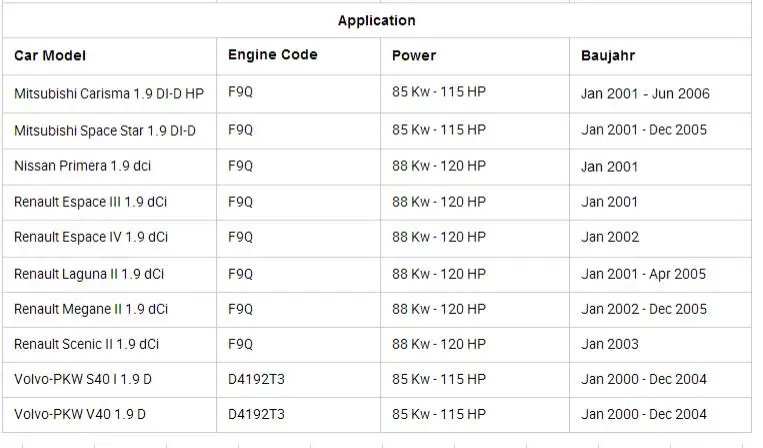Select the Car Model column header

click(109, 56)
